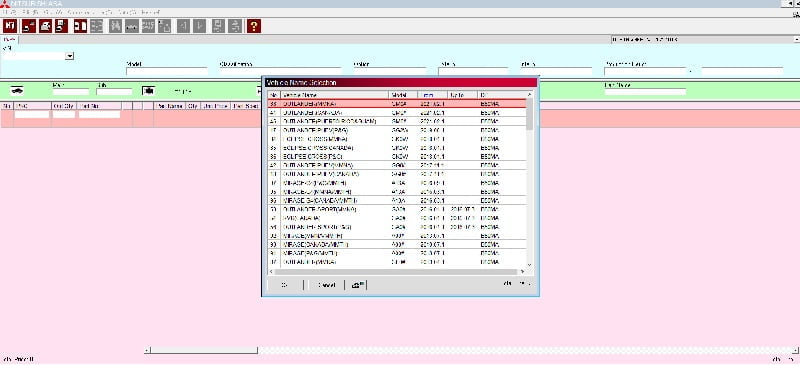Click the leftmost dark red toolbar icon with white letters
Viewport: 800px width, 365px height.
[x=10, y=26]
